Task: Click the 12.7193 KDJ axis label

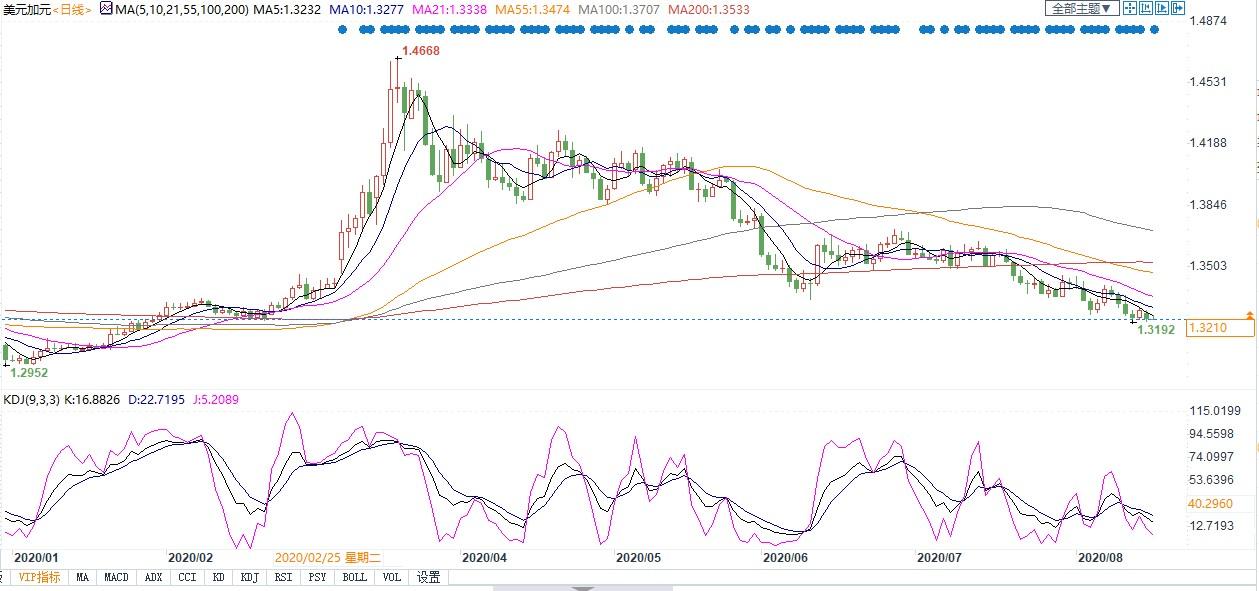Action: point(1210,525)
